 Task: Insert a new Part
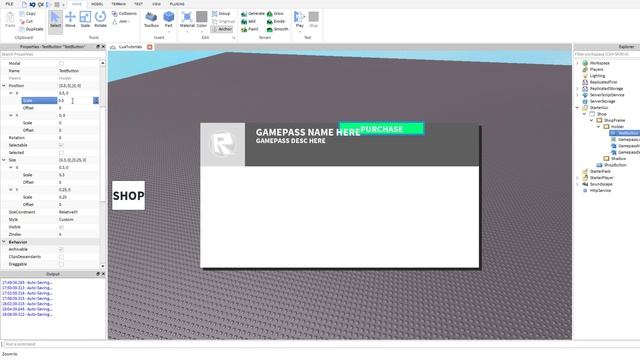pos(169,19)
